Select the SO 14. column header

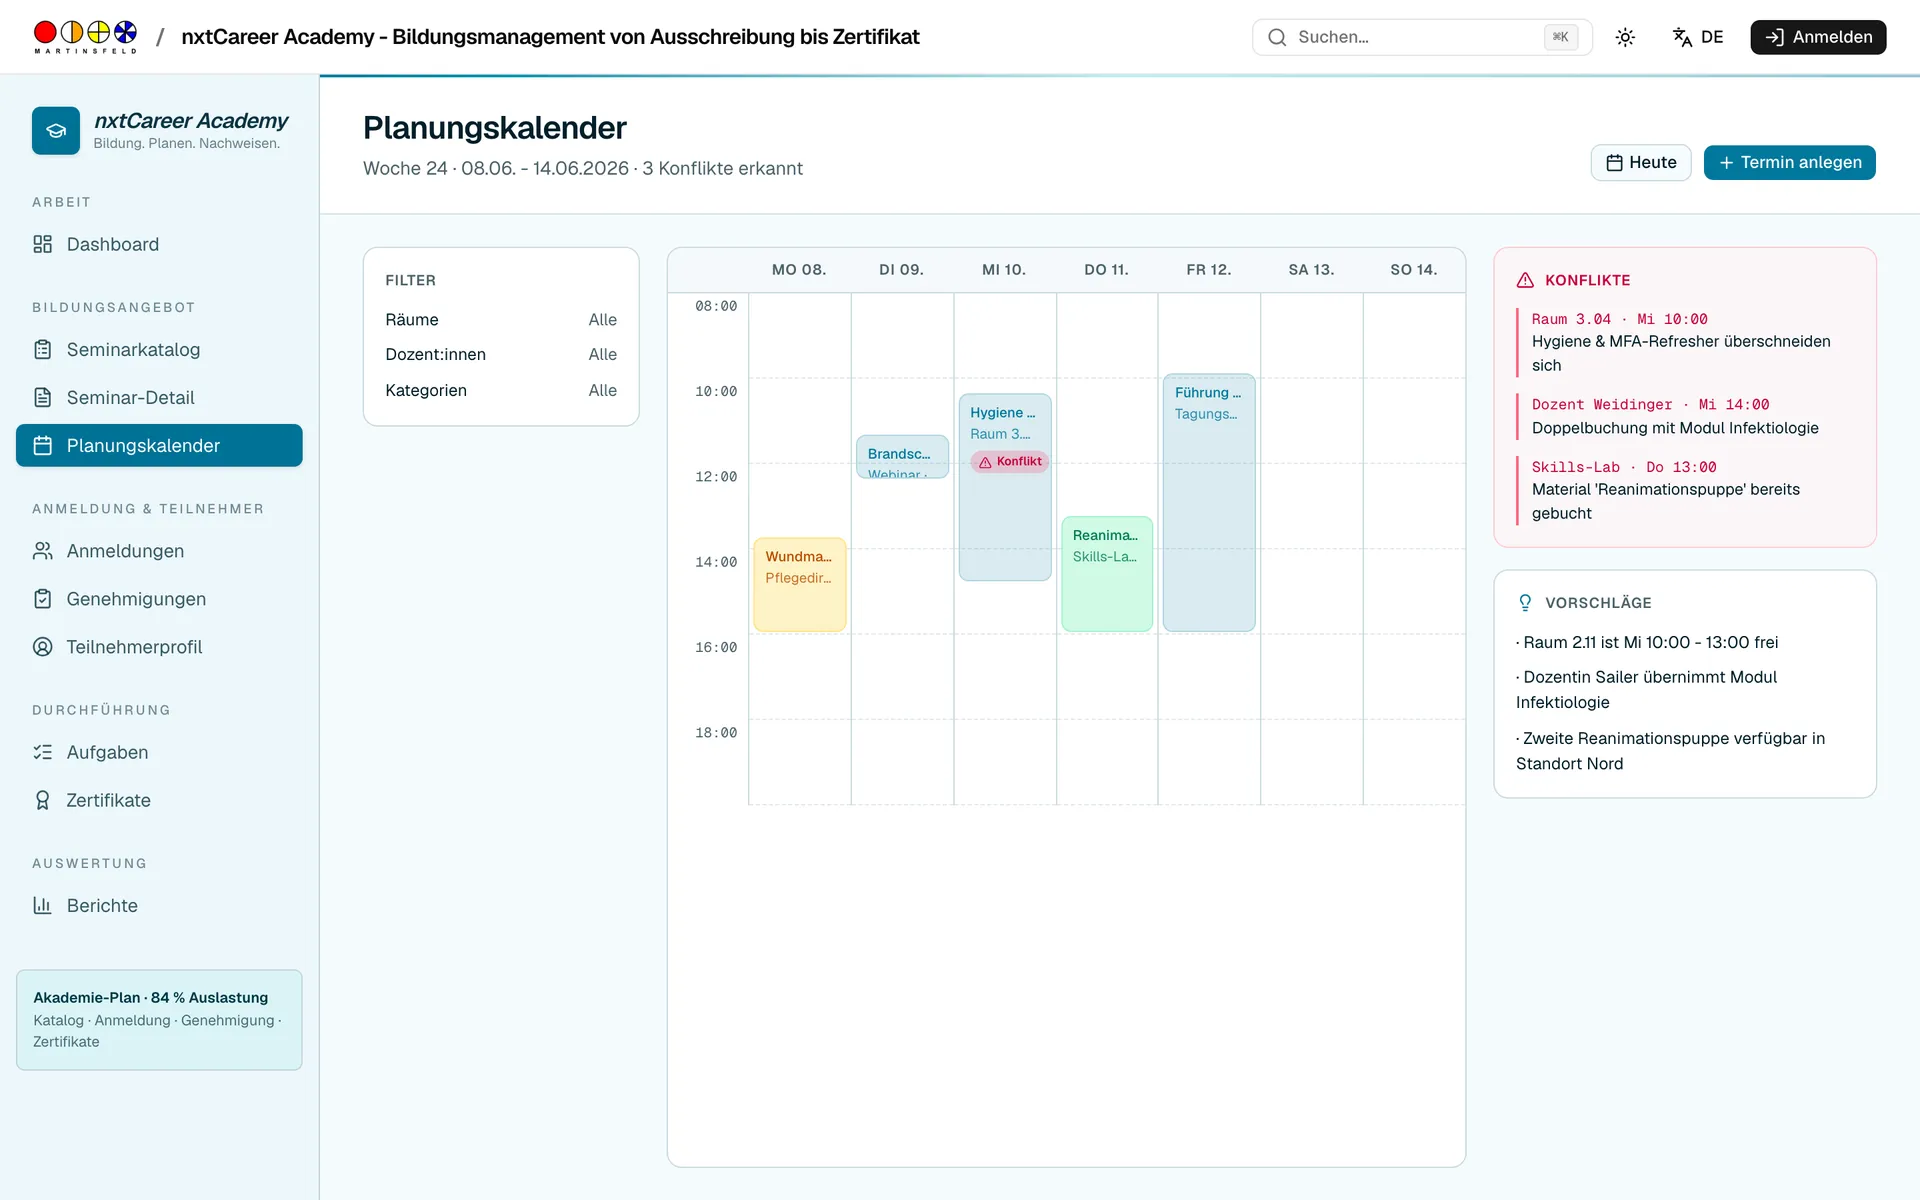(x=1414, y=270)
